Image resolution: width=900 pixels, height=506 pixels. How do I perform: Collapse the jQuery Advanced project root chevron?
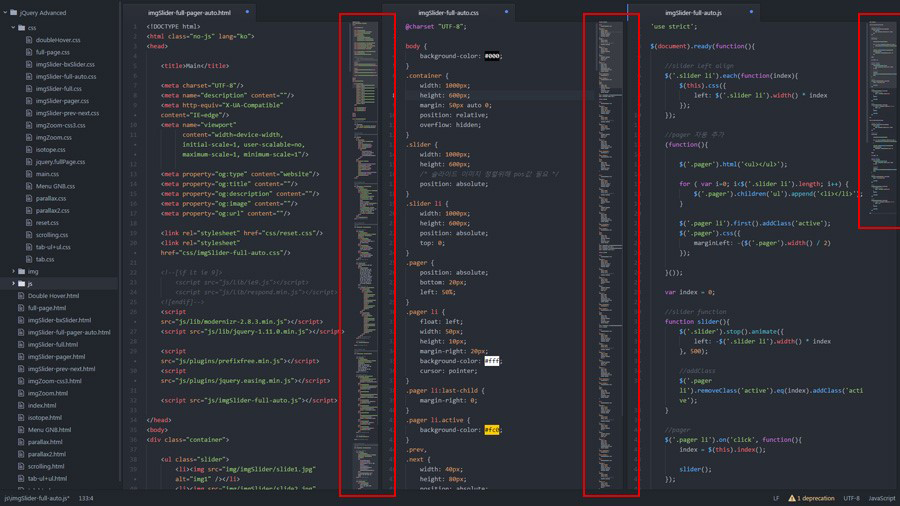(5, 12)
